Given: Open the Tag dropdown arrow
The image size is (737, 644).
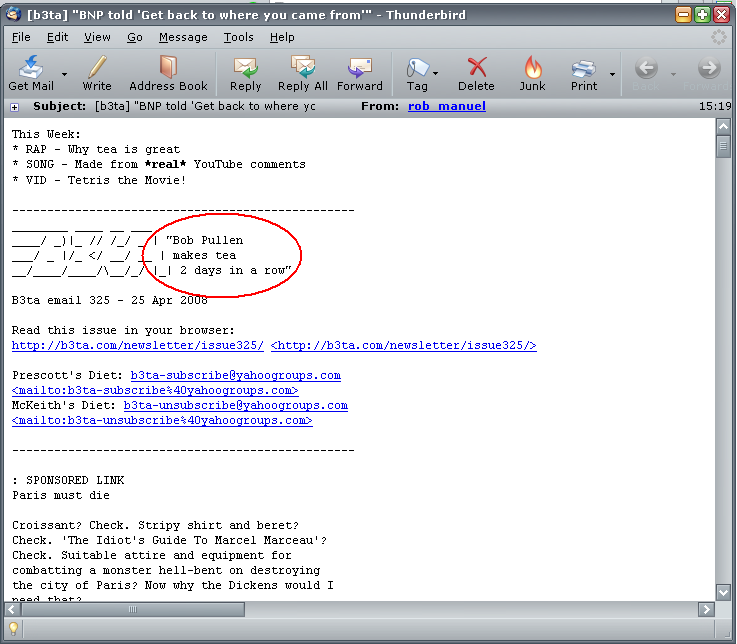Looking at the screenshot, I should tap(436, 73).
